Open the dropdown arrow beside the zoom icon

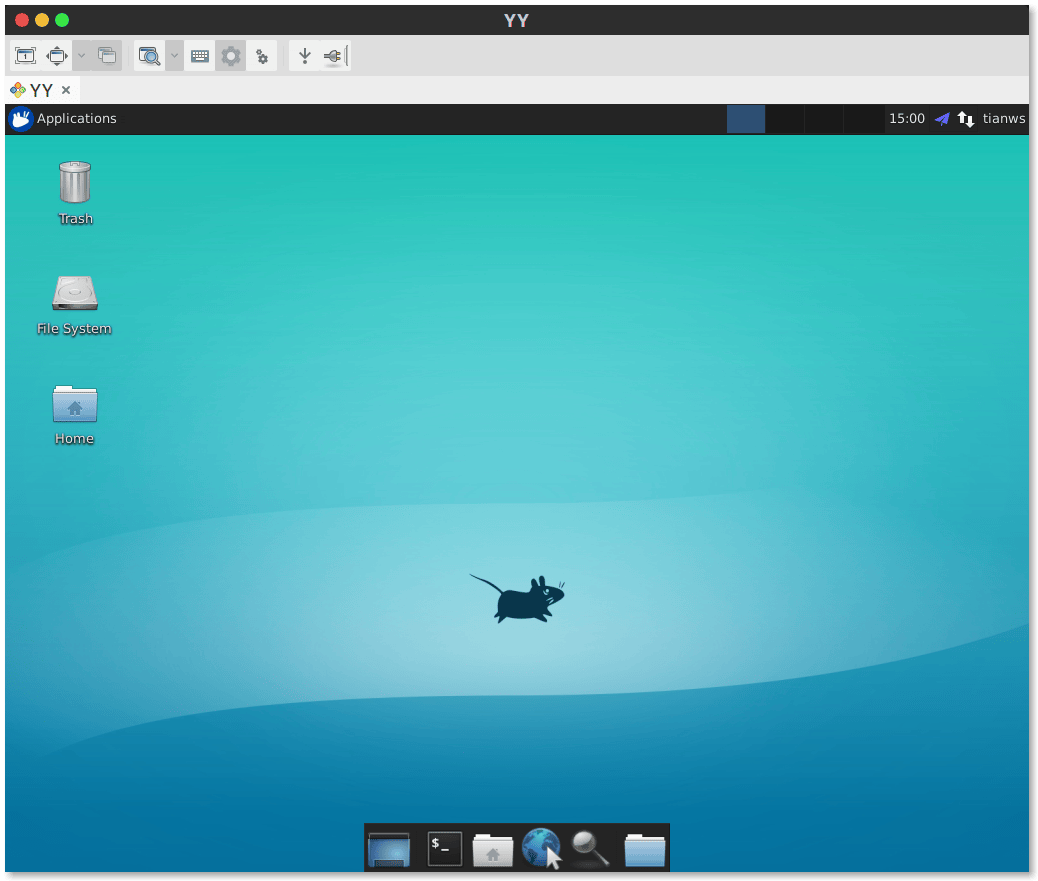[174, 56]
